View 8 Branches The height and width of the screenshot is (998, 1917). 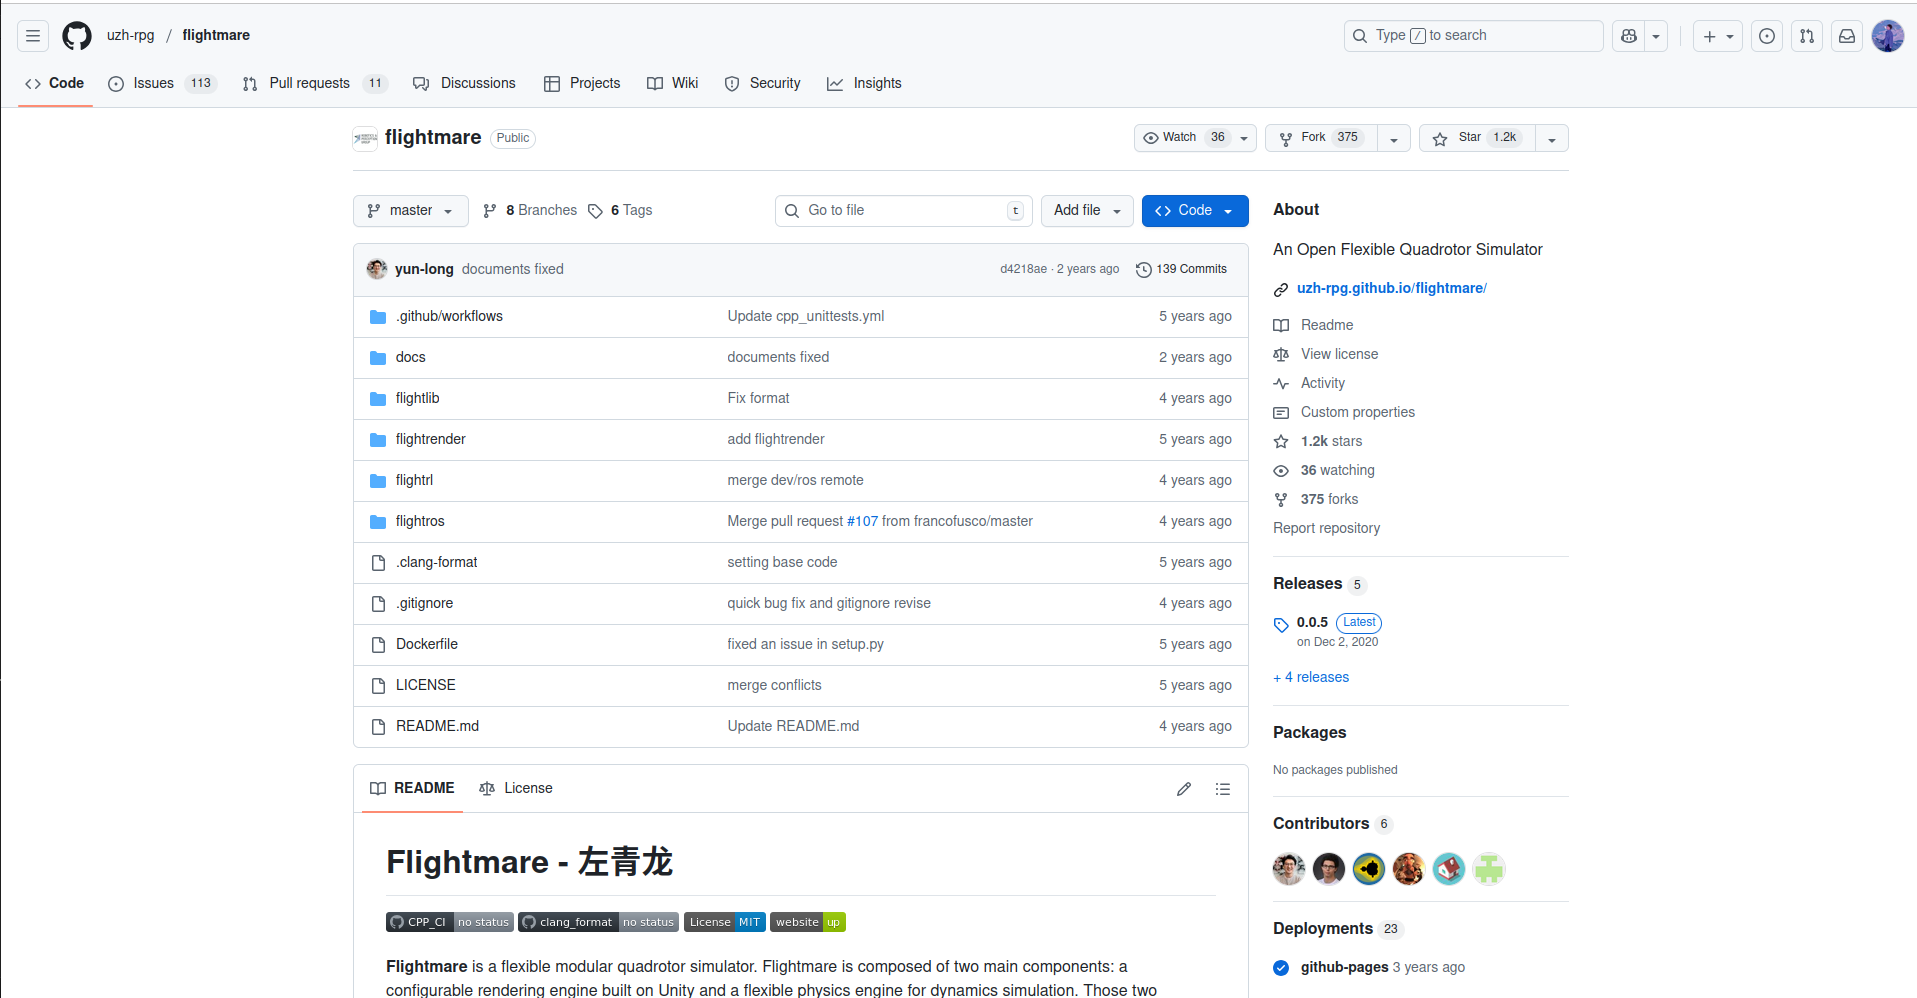(530, 210)
